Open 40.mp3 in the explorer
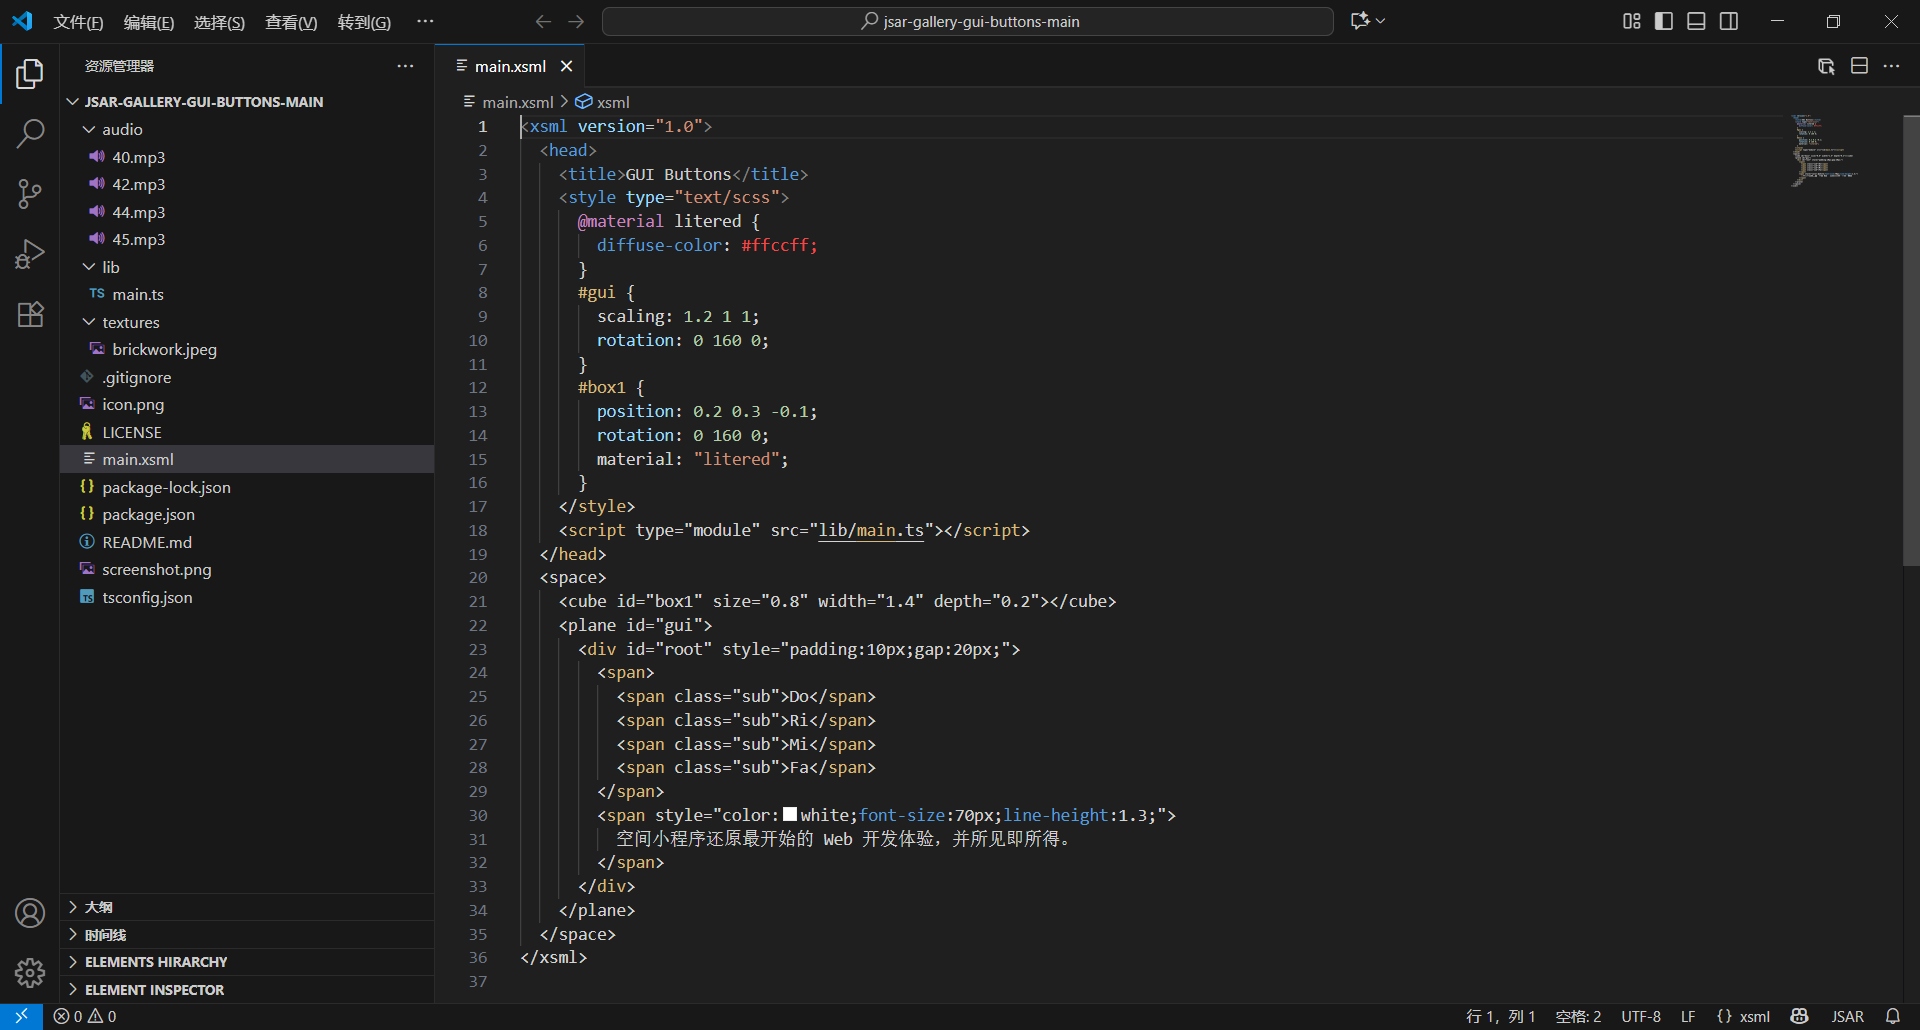This screenshot has height=1030, width=1920. tap(247, 157)
